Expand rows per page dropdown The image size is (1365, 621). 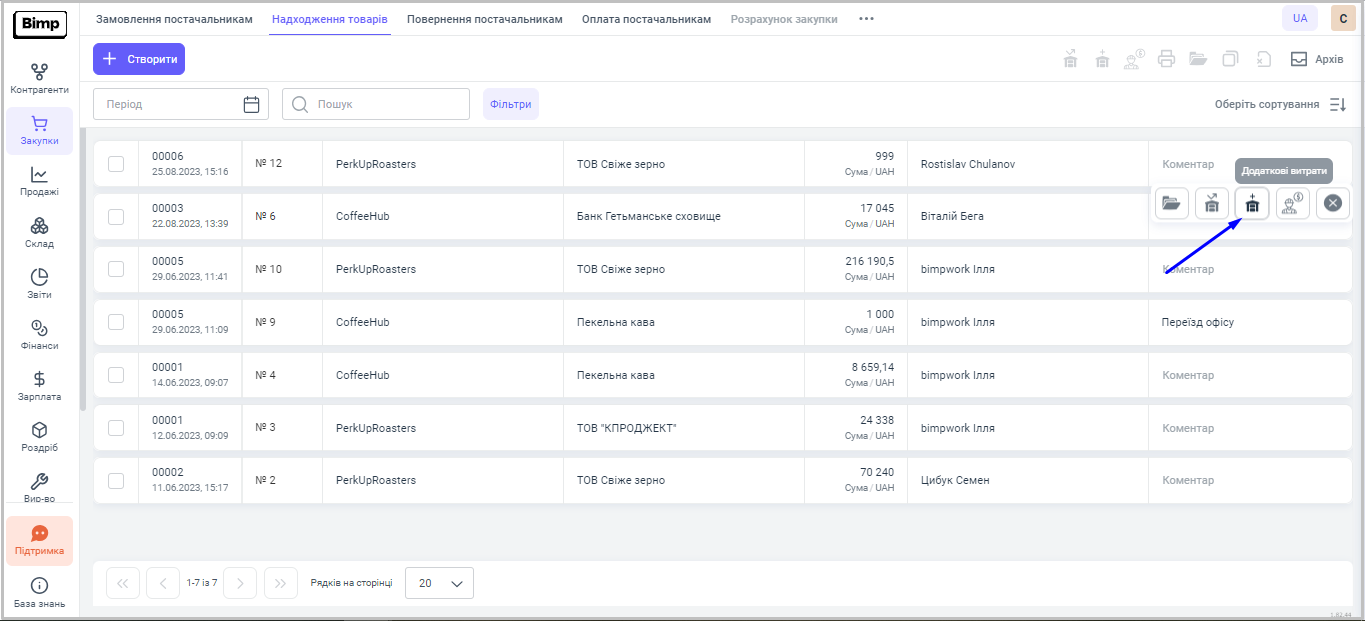tap(439, 583)
